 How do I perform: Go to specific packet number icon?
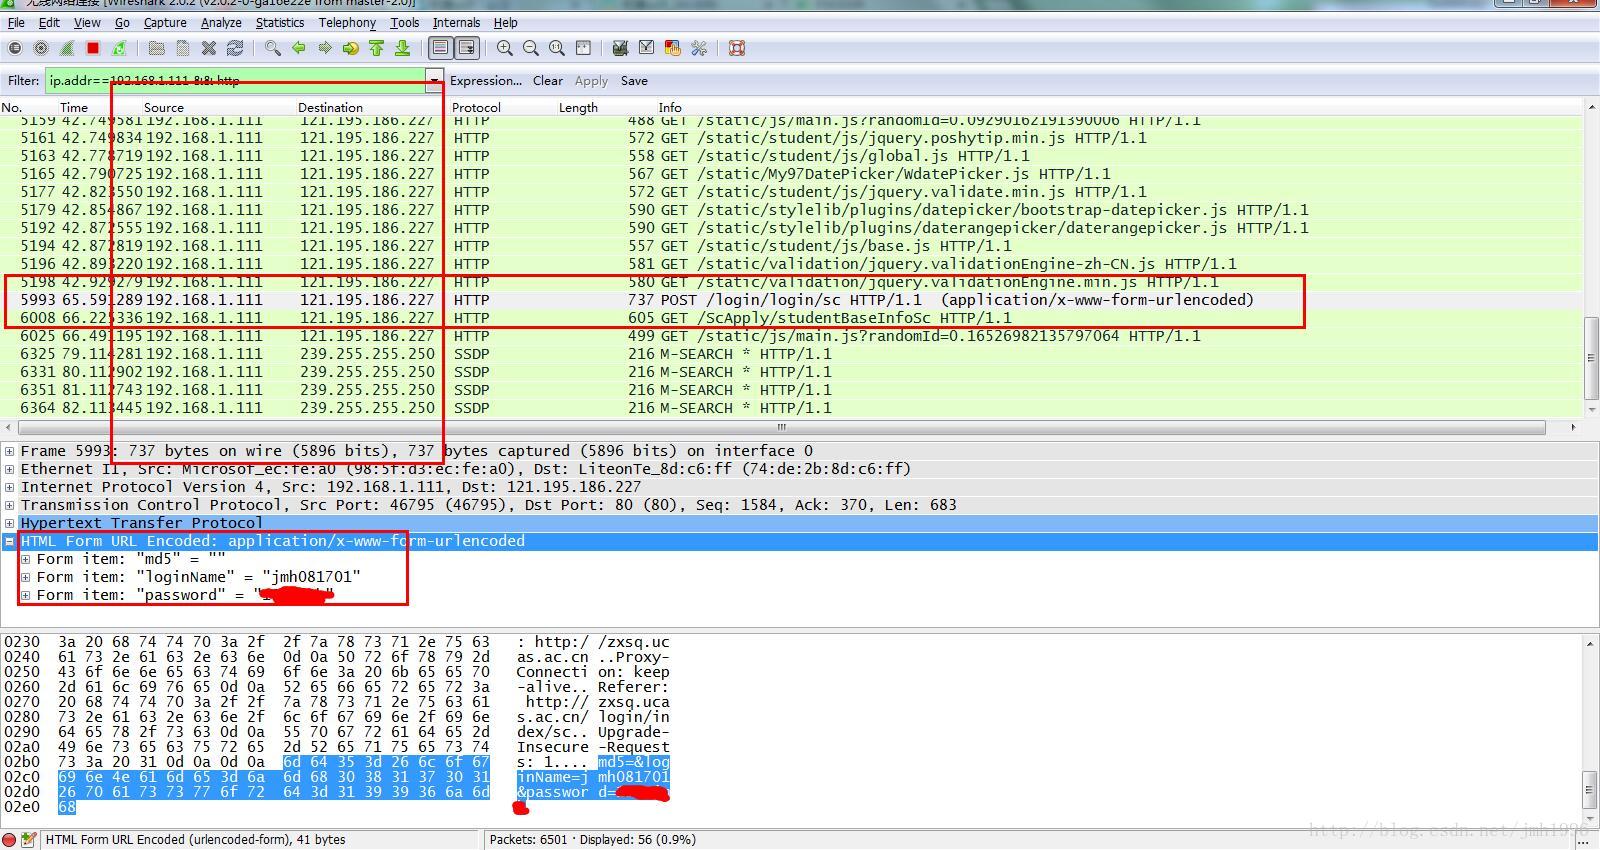(350, 48)
